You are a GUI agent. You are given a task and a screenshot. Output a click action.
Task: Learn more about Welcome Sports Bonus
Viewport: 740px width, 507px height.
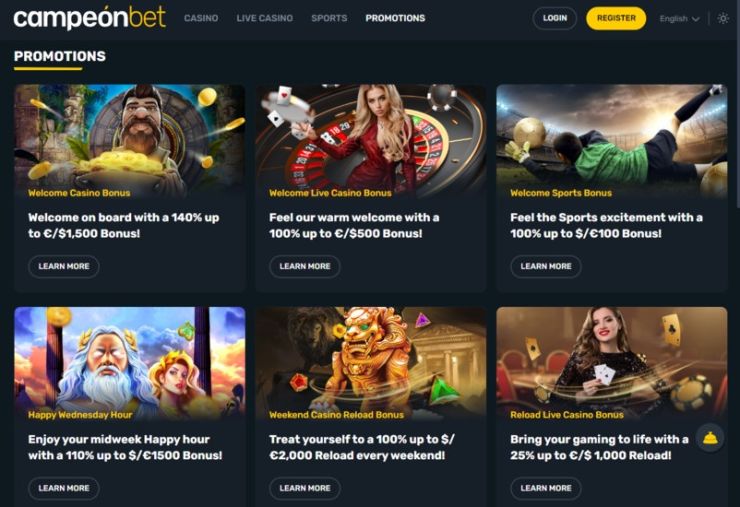(x=546, y=266)
